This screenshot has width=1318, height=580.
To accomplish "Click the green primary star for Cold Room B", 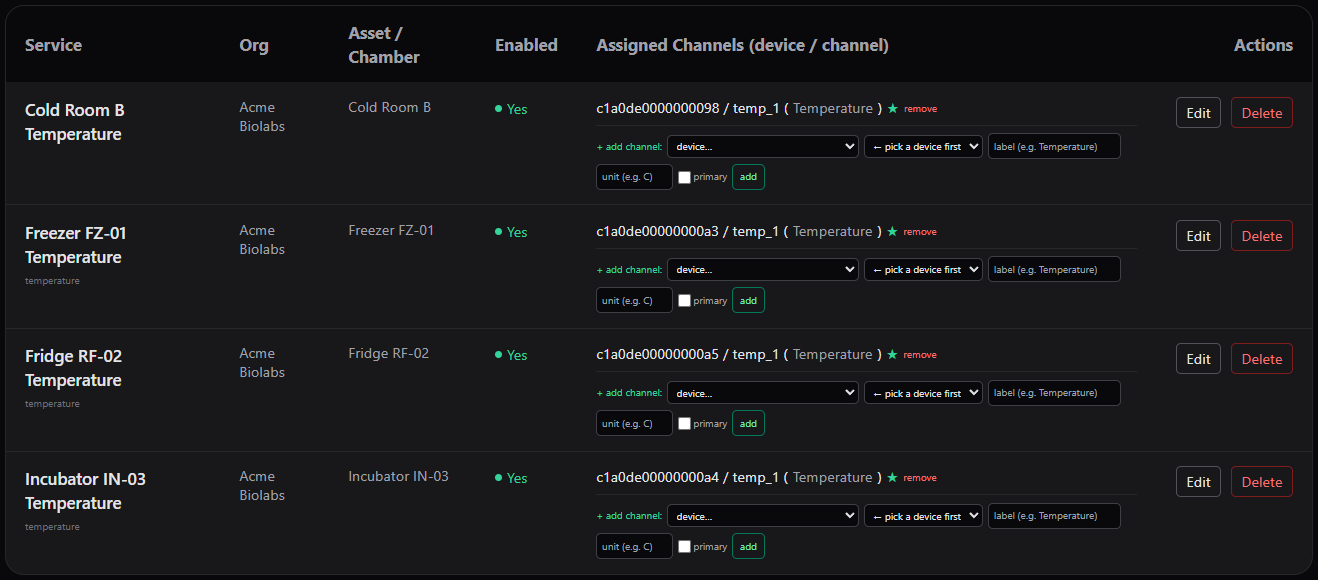I will 893,108.
